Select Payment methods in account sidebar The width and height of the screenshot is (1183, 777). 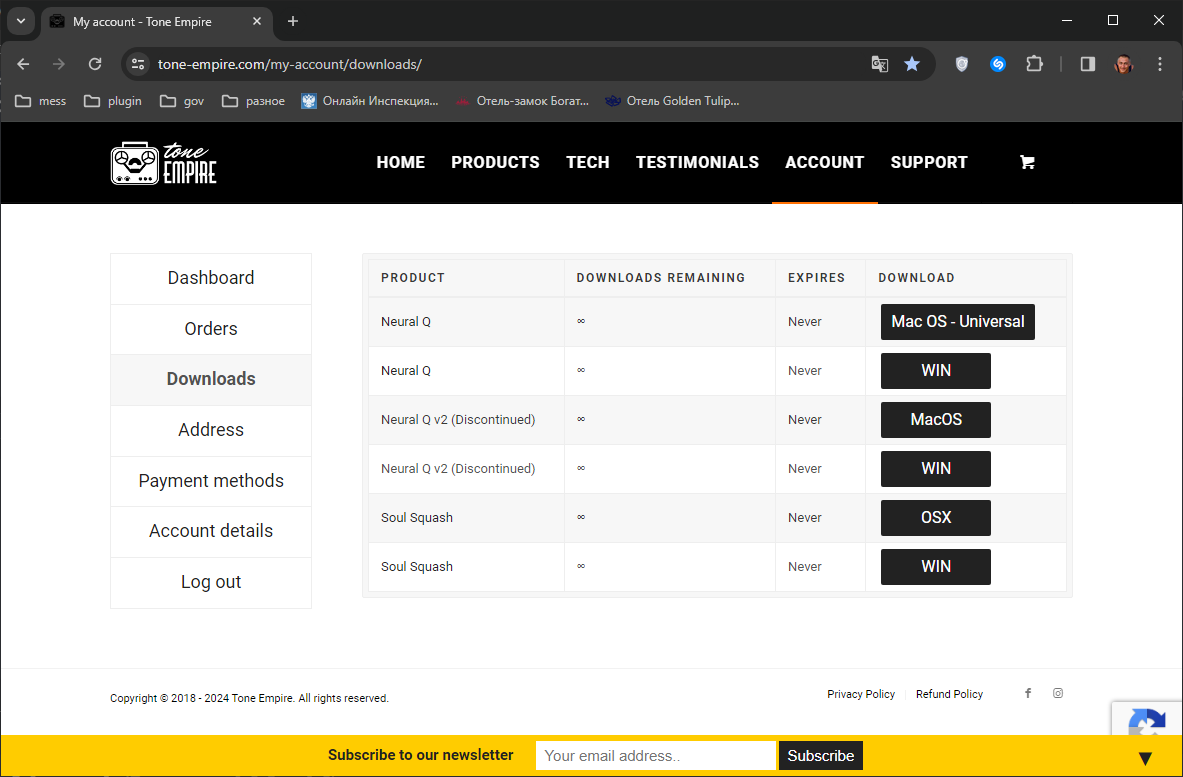click(211, 481)
